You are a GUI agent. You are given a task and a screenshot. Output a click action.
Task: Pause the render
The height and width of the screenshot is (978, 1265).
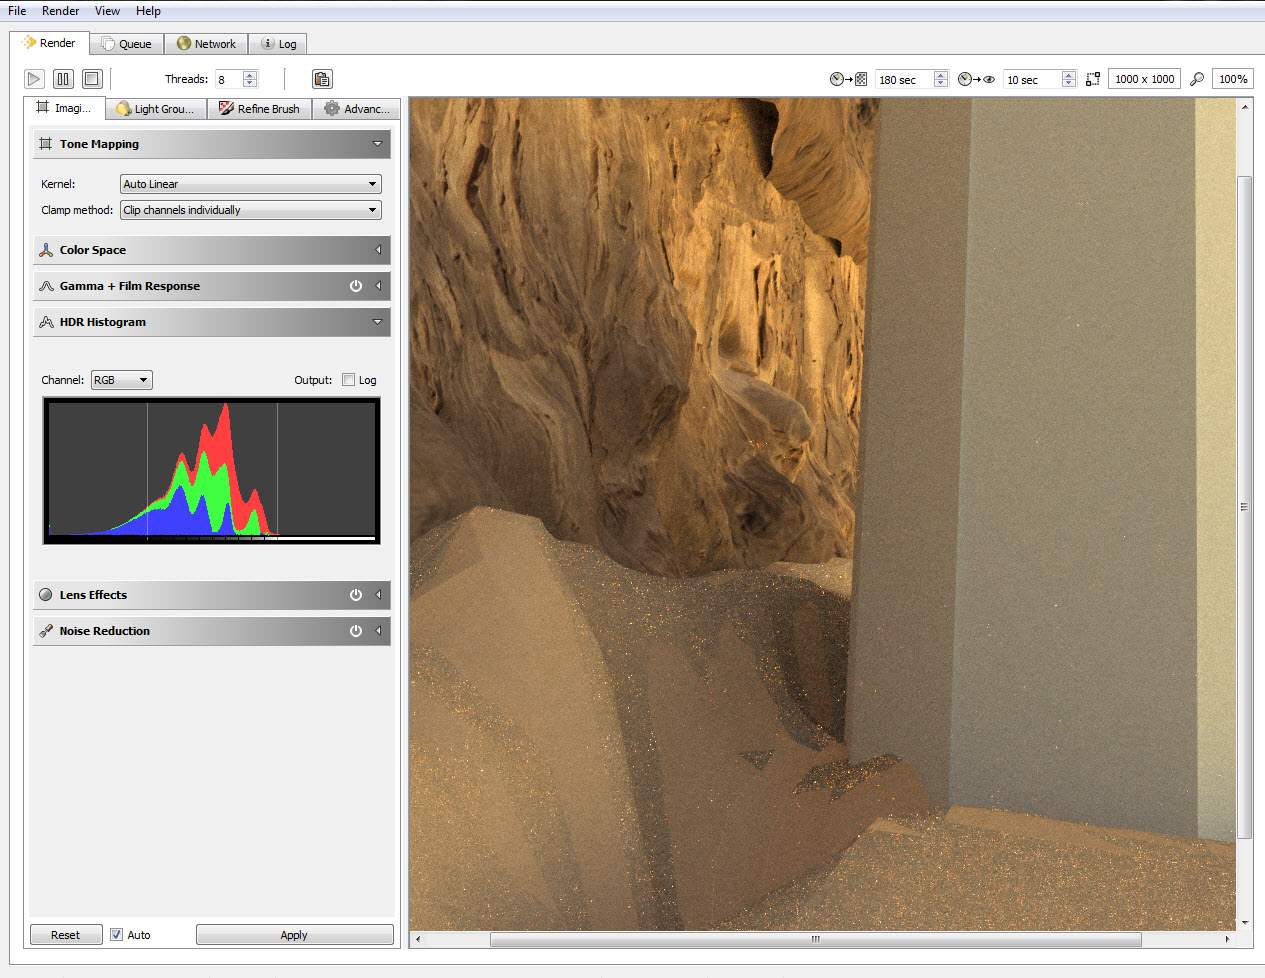pos(63,79)
